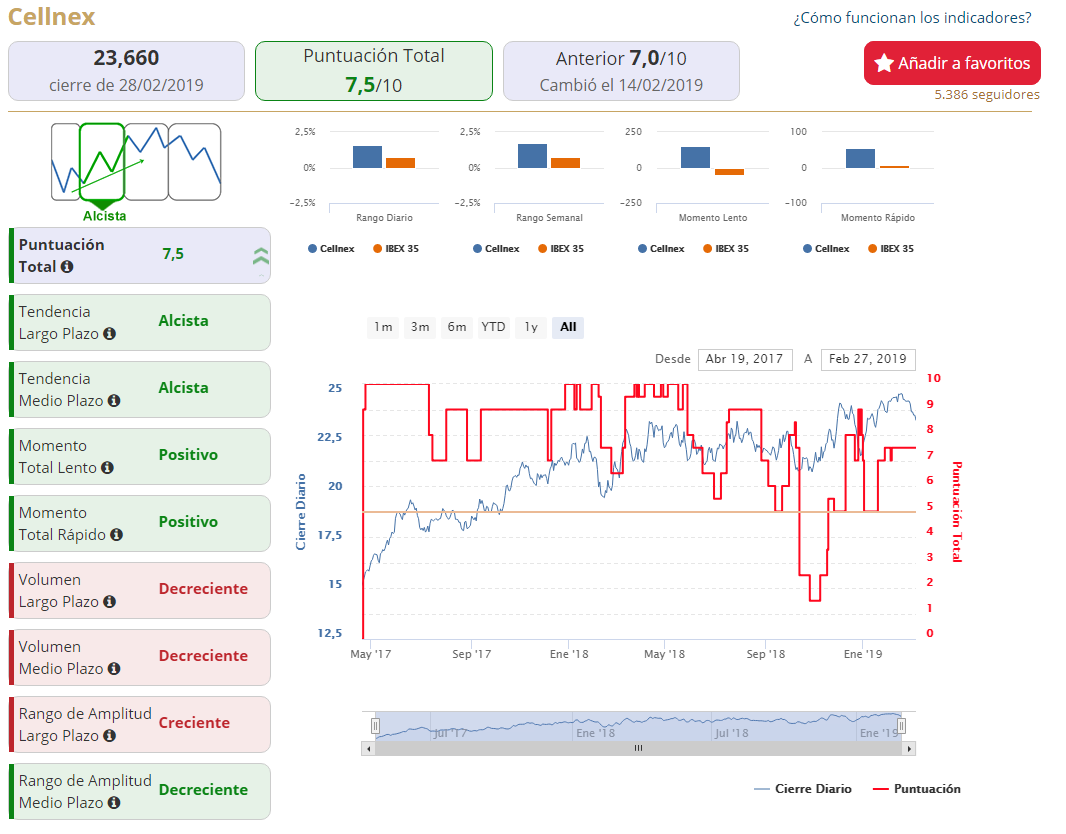Open ¿Cómo funcionan los indicadores? link
Image resolution: width=1066 pixels, height=834 pixels.
912,18
